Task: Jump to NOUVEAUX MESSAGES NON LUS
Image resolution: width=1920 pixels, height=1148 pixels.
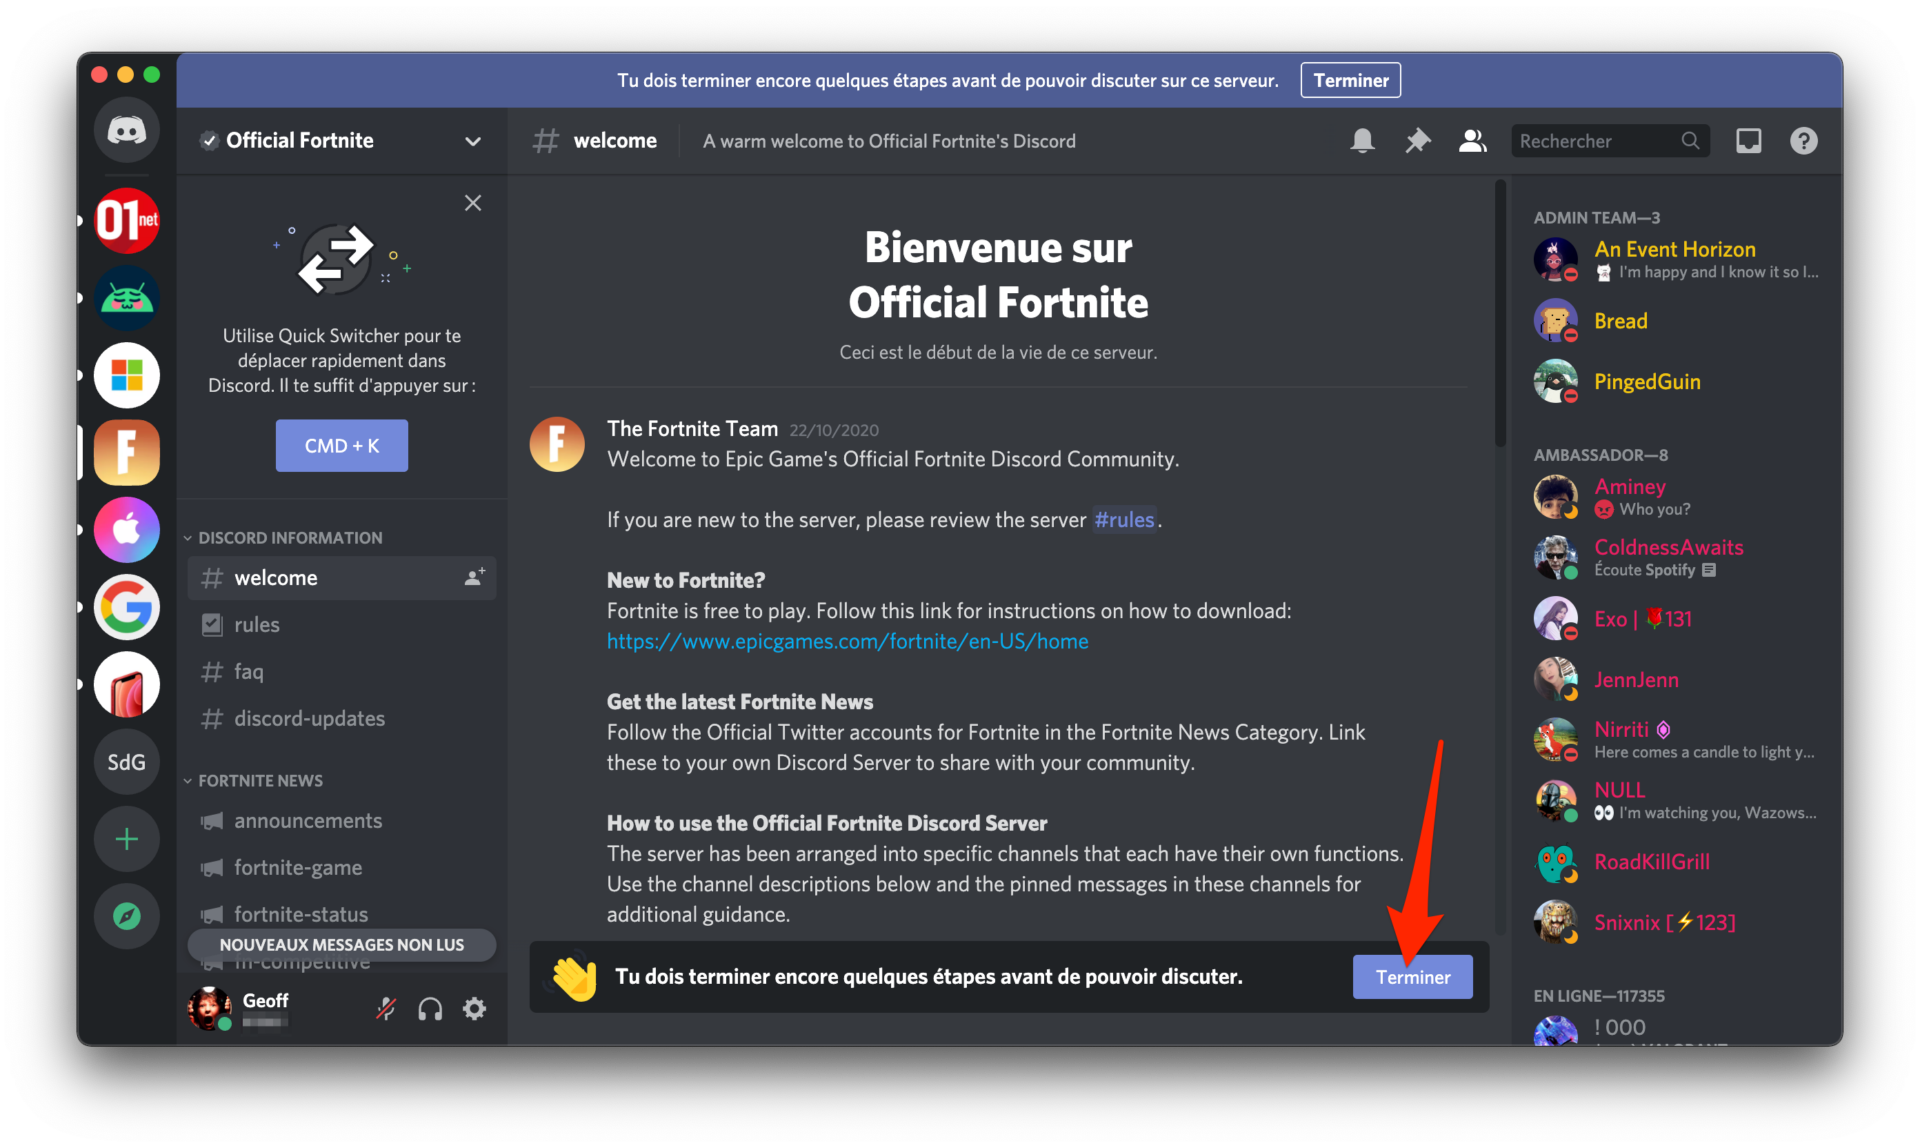Action: point(341,945)
